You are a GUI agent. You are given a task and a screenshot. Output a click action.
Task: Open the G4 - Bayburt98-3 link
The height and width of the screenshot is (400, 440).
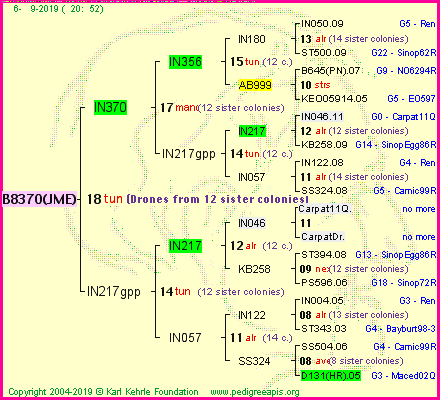(x=400, y=329)
